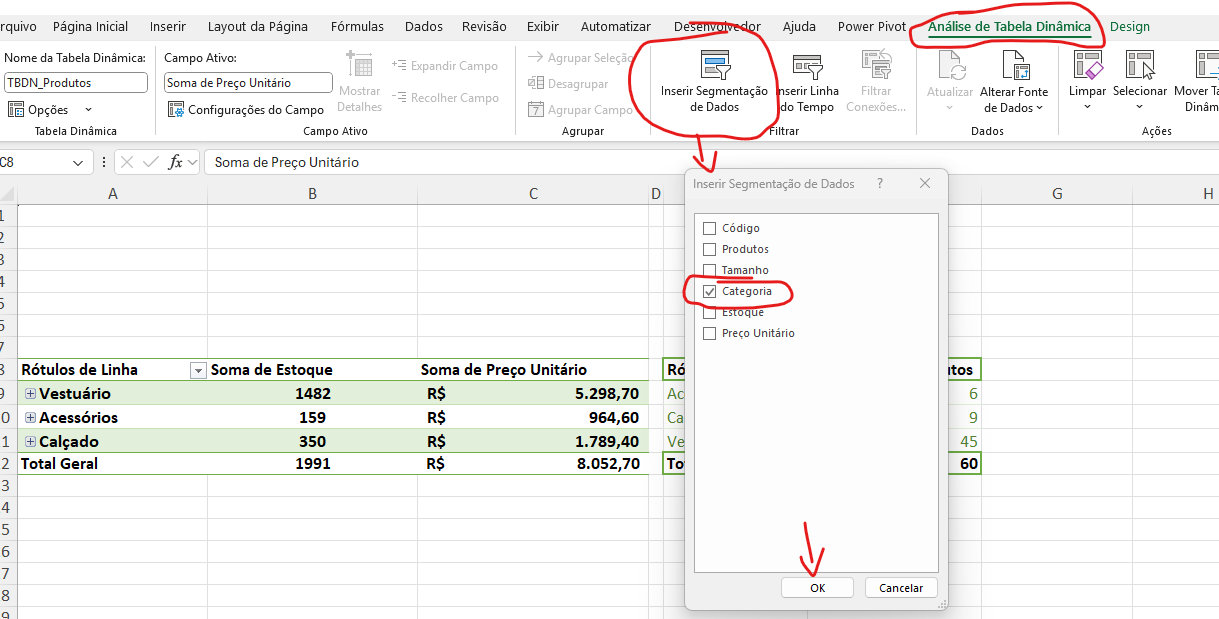Click the Expandir Campo icon
1219x619 pixels.
pyautogui.click(x=401, y=66)
